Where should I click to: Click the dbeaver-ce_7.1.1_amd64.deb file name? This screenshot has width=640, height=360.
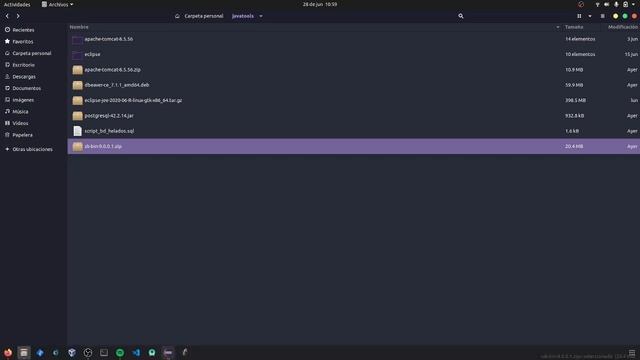pos(117,85)
